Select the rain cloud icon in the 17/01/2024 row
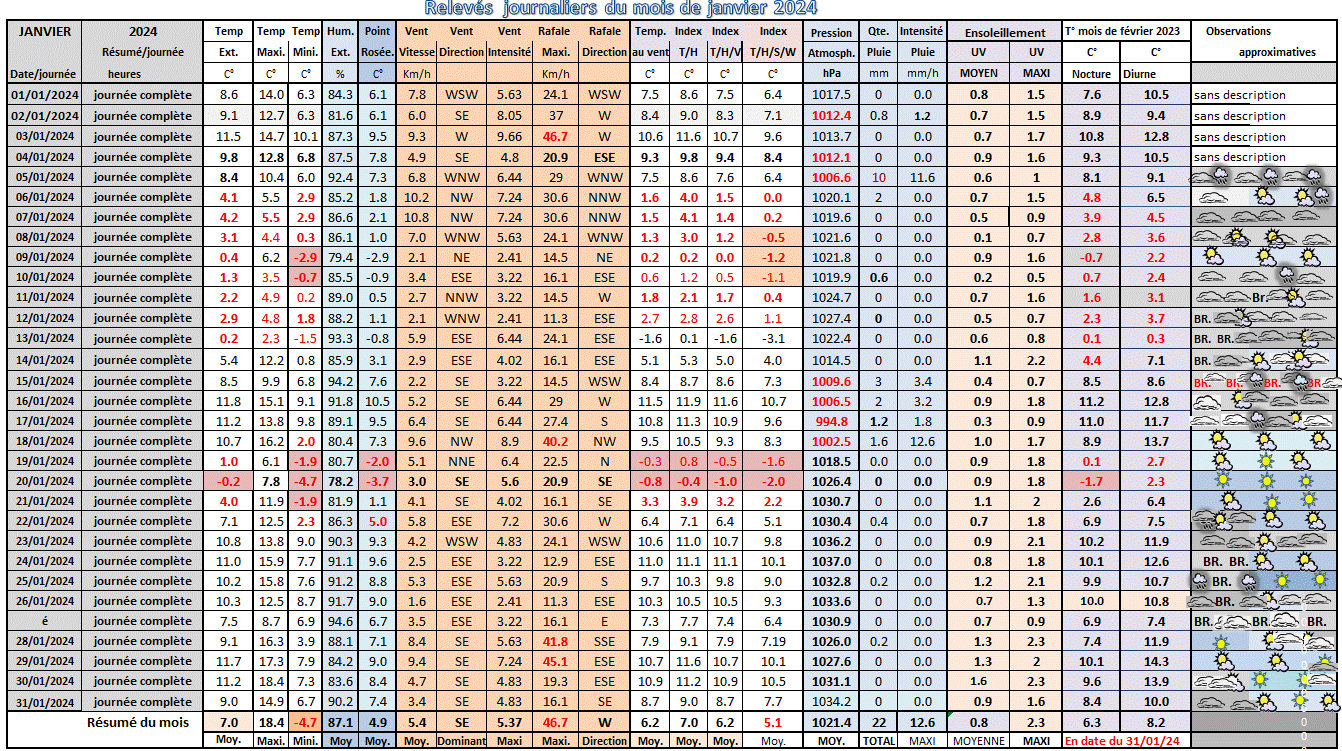 [x=1256, y=420]
